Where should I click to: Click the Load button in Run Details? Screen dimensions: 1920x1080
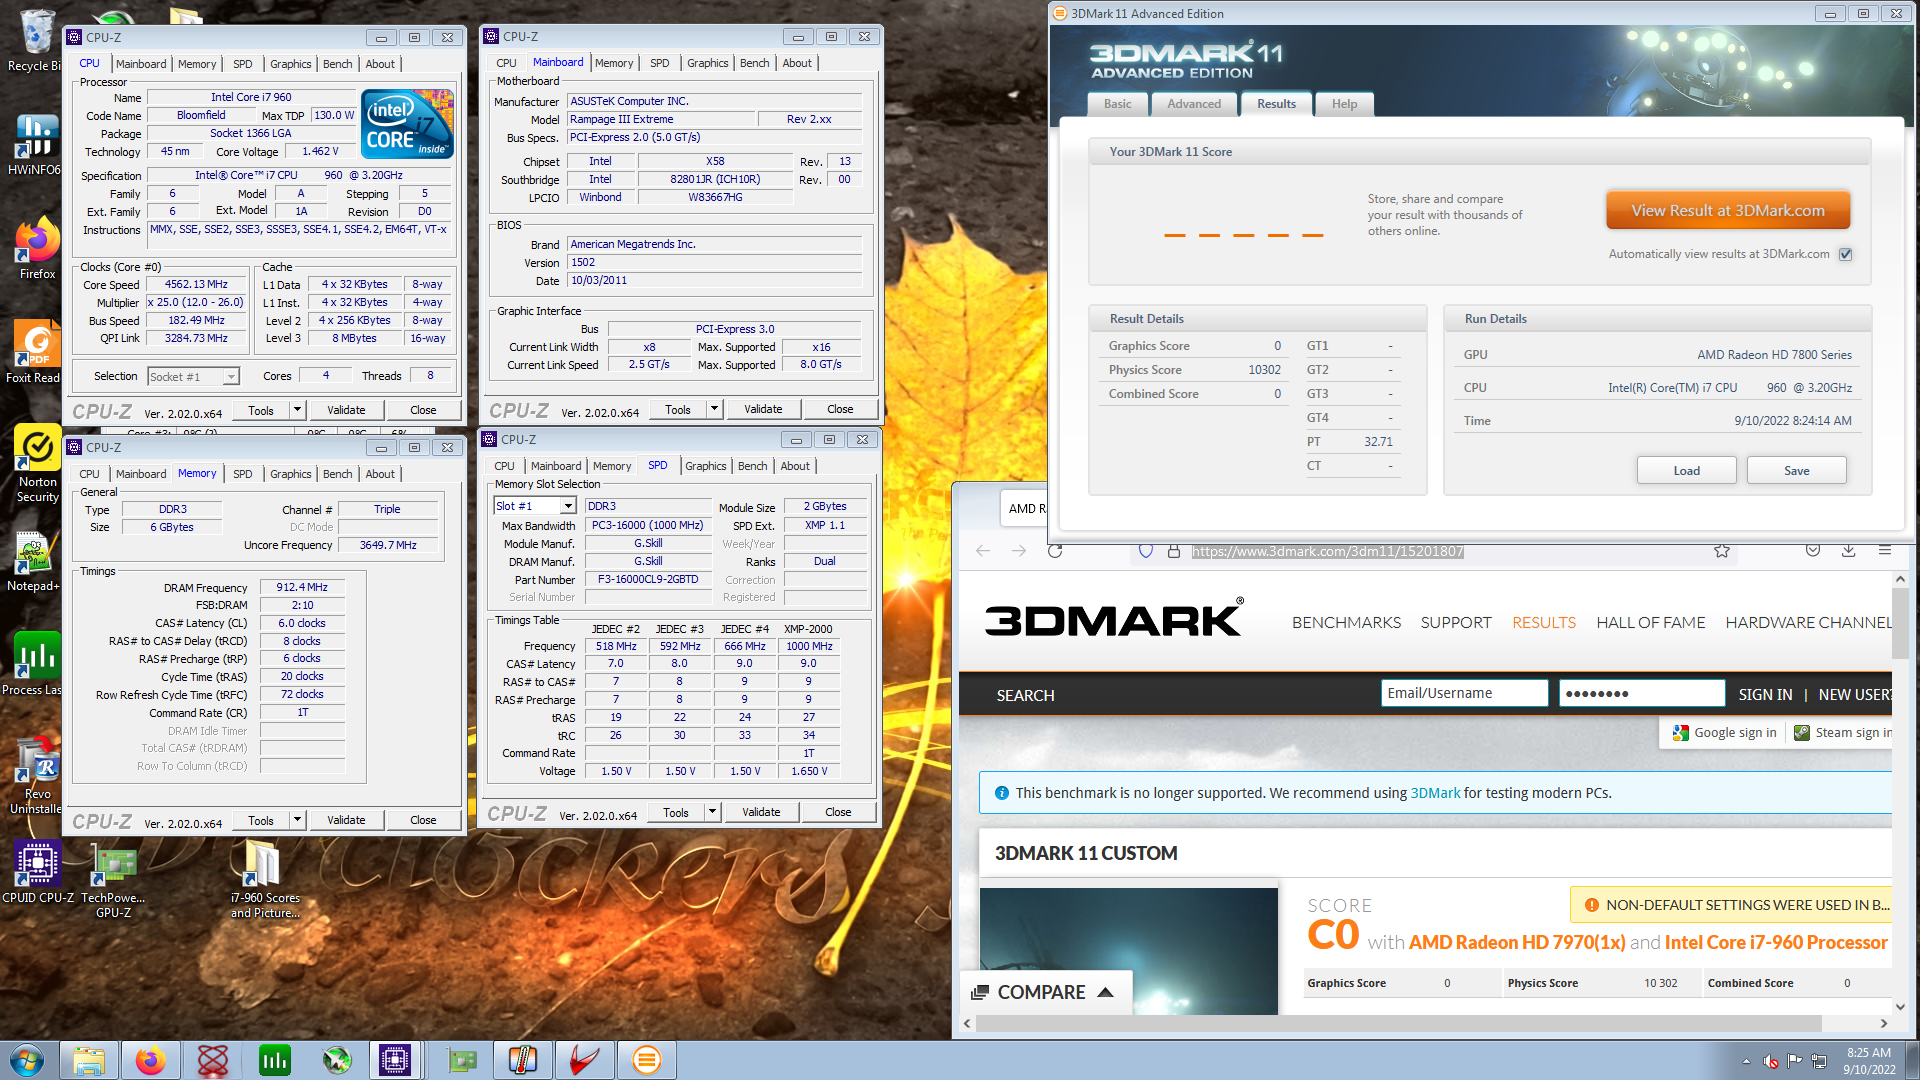tap(1686, 471)
